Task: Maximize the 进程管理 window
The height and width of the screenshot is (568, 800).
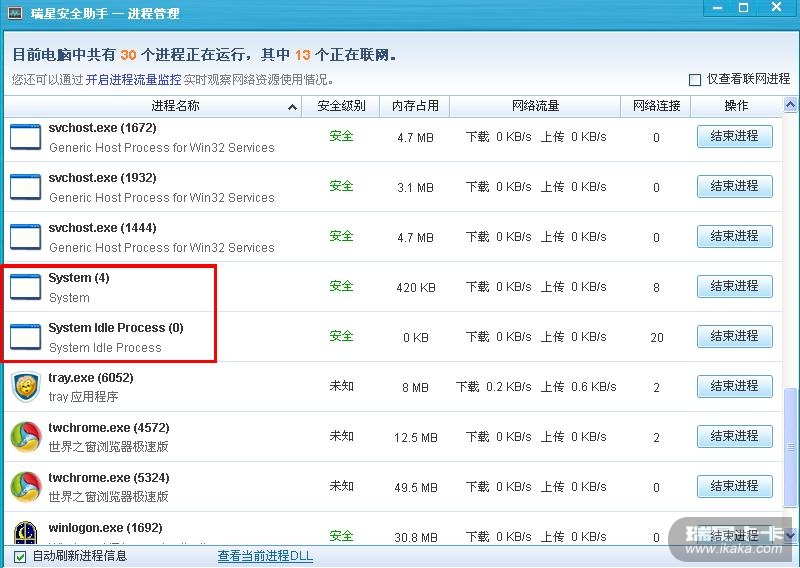Action: tap(744, 8)
